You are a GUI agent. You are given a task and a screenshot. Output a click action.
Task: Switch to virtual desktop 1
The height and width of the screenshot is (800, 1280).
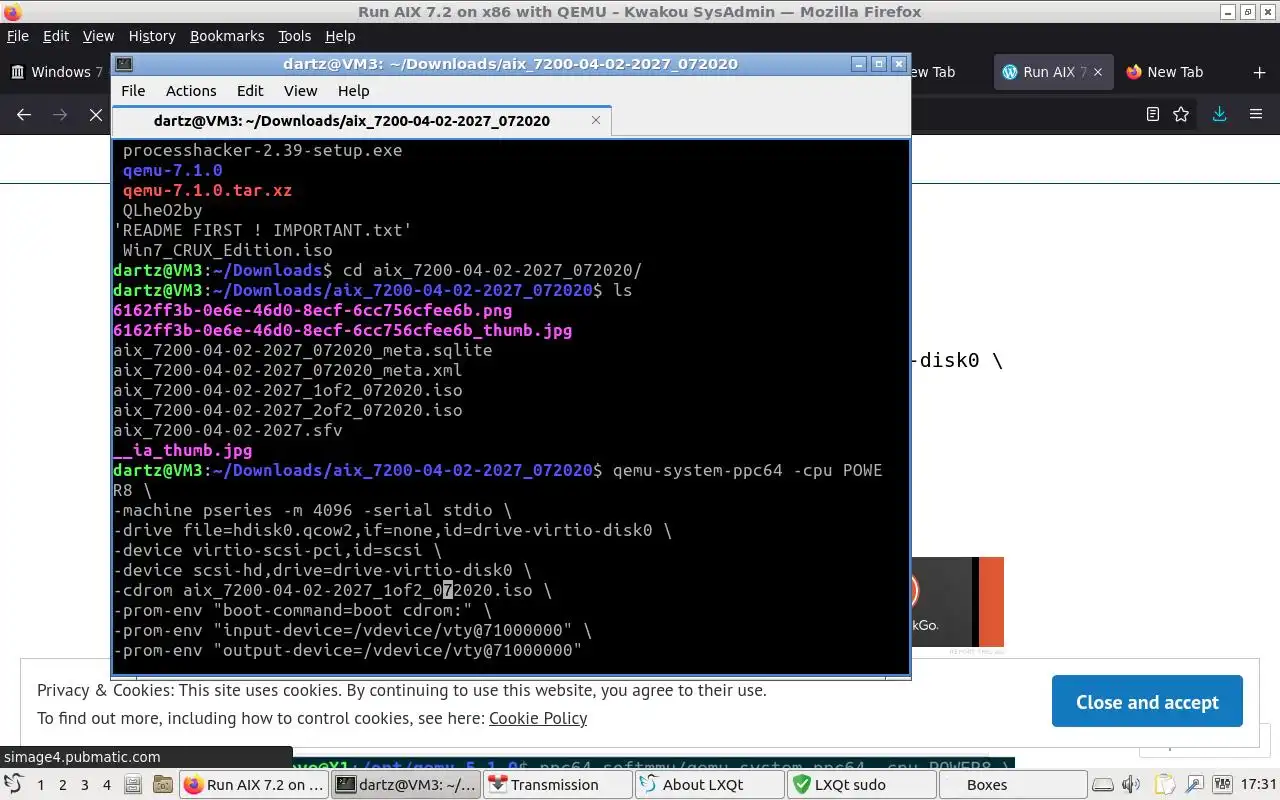(40, 785)
